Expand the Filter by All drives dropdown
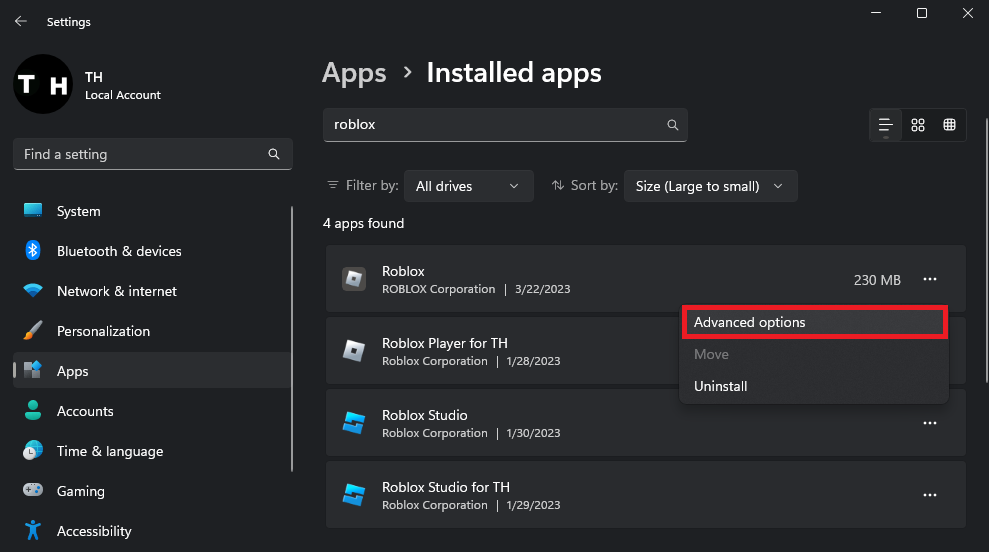 click(x=467, y=186)
